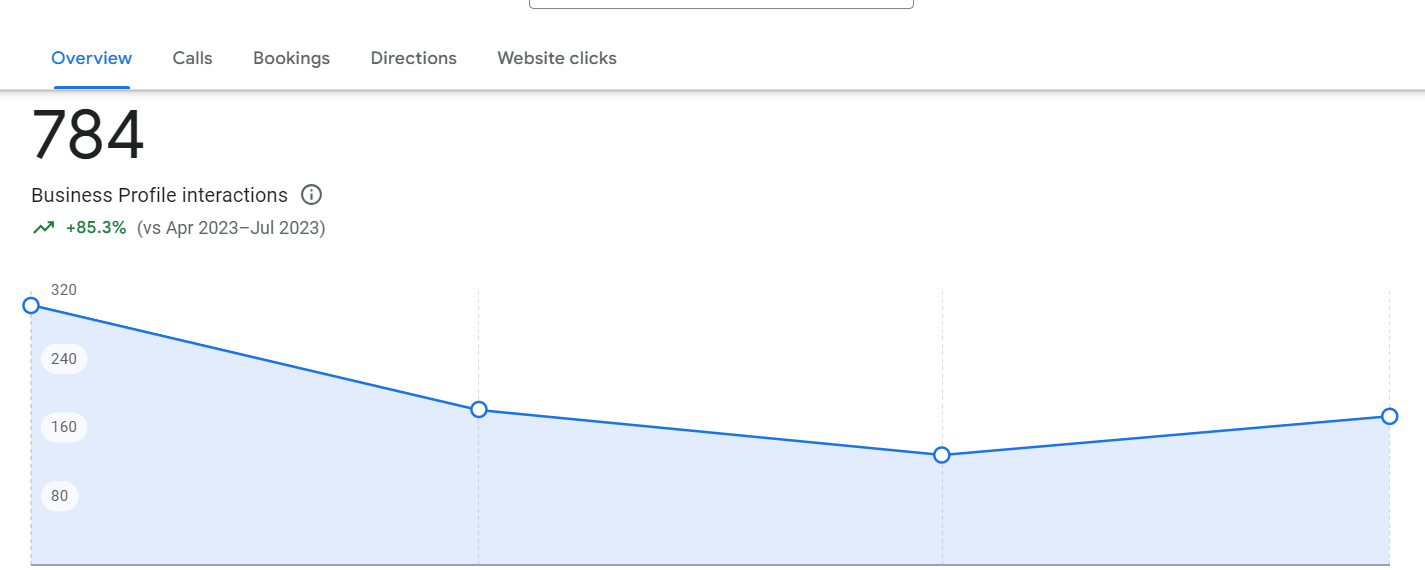Select the last data point at right edge

(x=1389, y=416)
